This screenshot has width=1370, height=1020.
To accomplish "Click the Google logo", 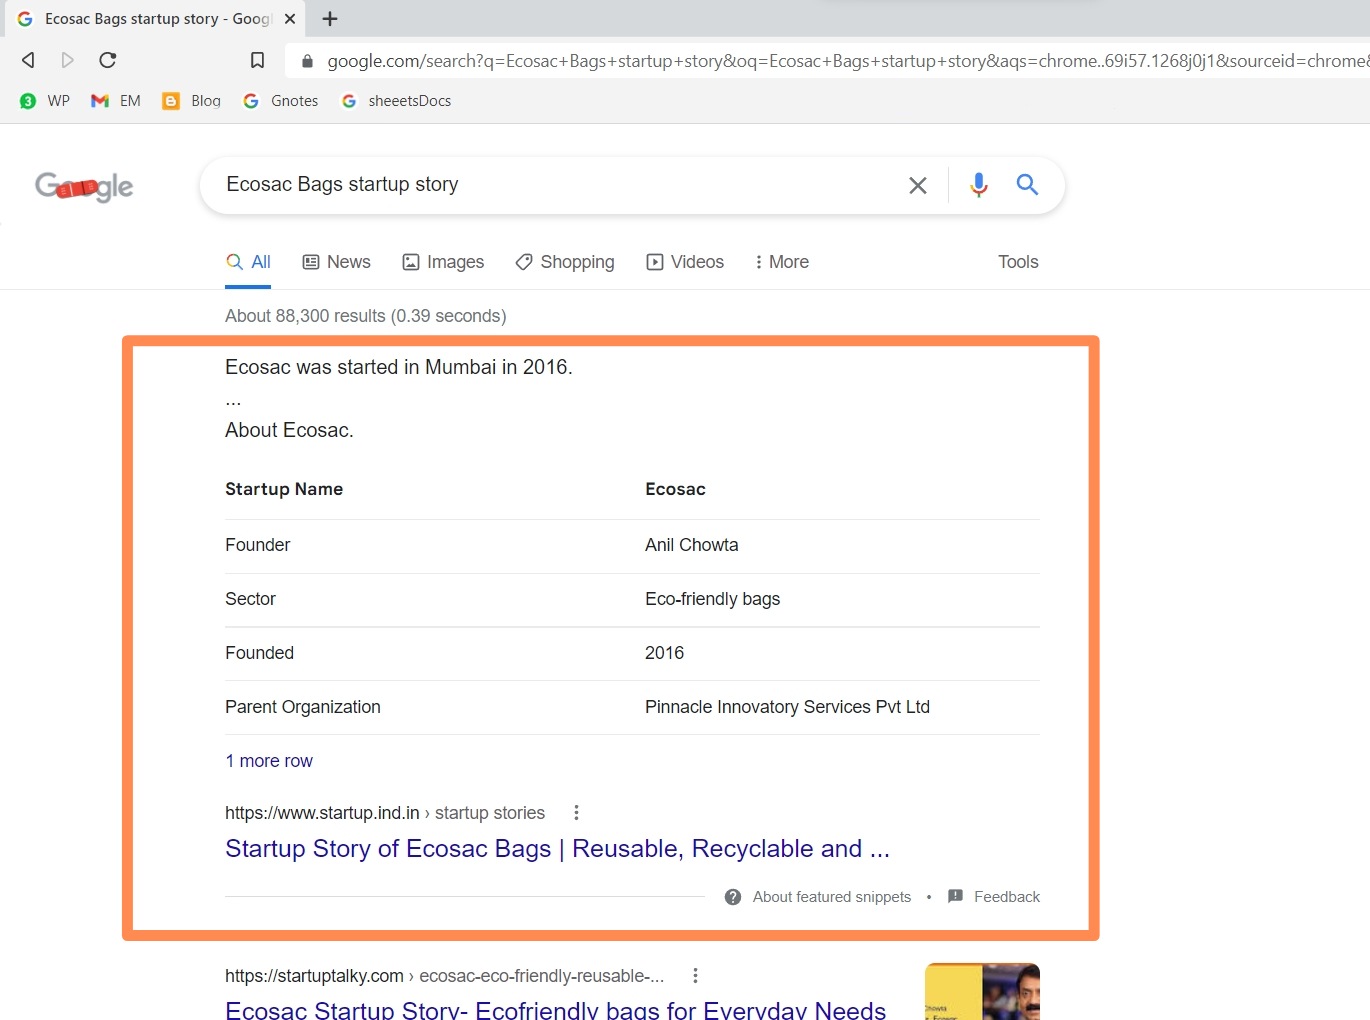I will click(84, 186).
